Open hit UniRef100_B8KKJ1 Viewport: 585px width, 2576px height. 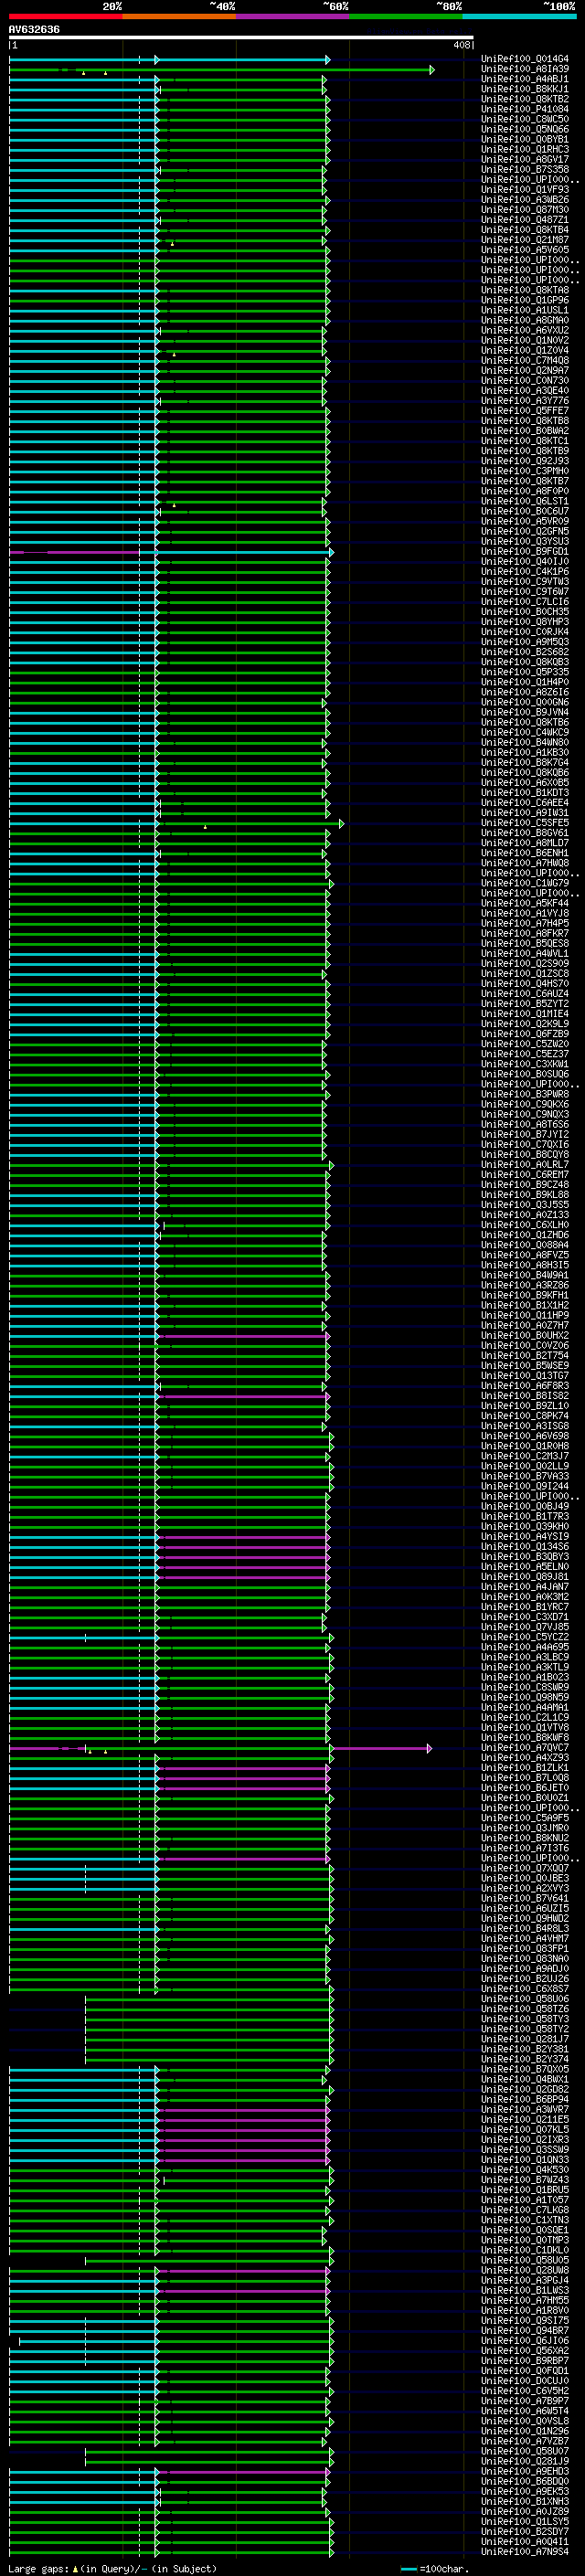(x=524, y=89)
